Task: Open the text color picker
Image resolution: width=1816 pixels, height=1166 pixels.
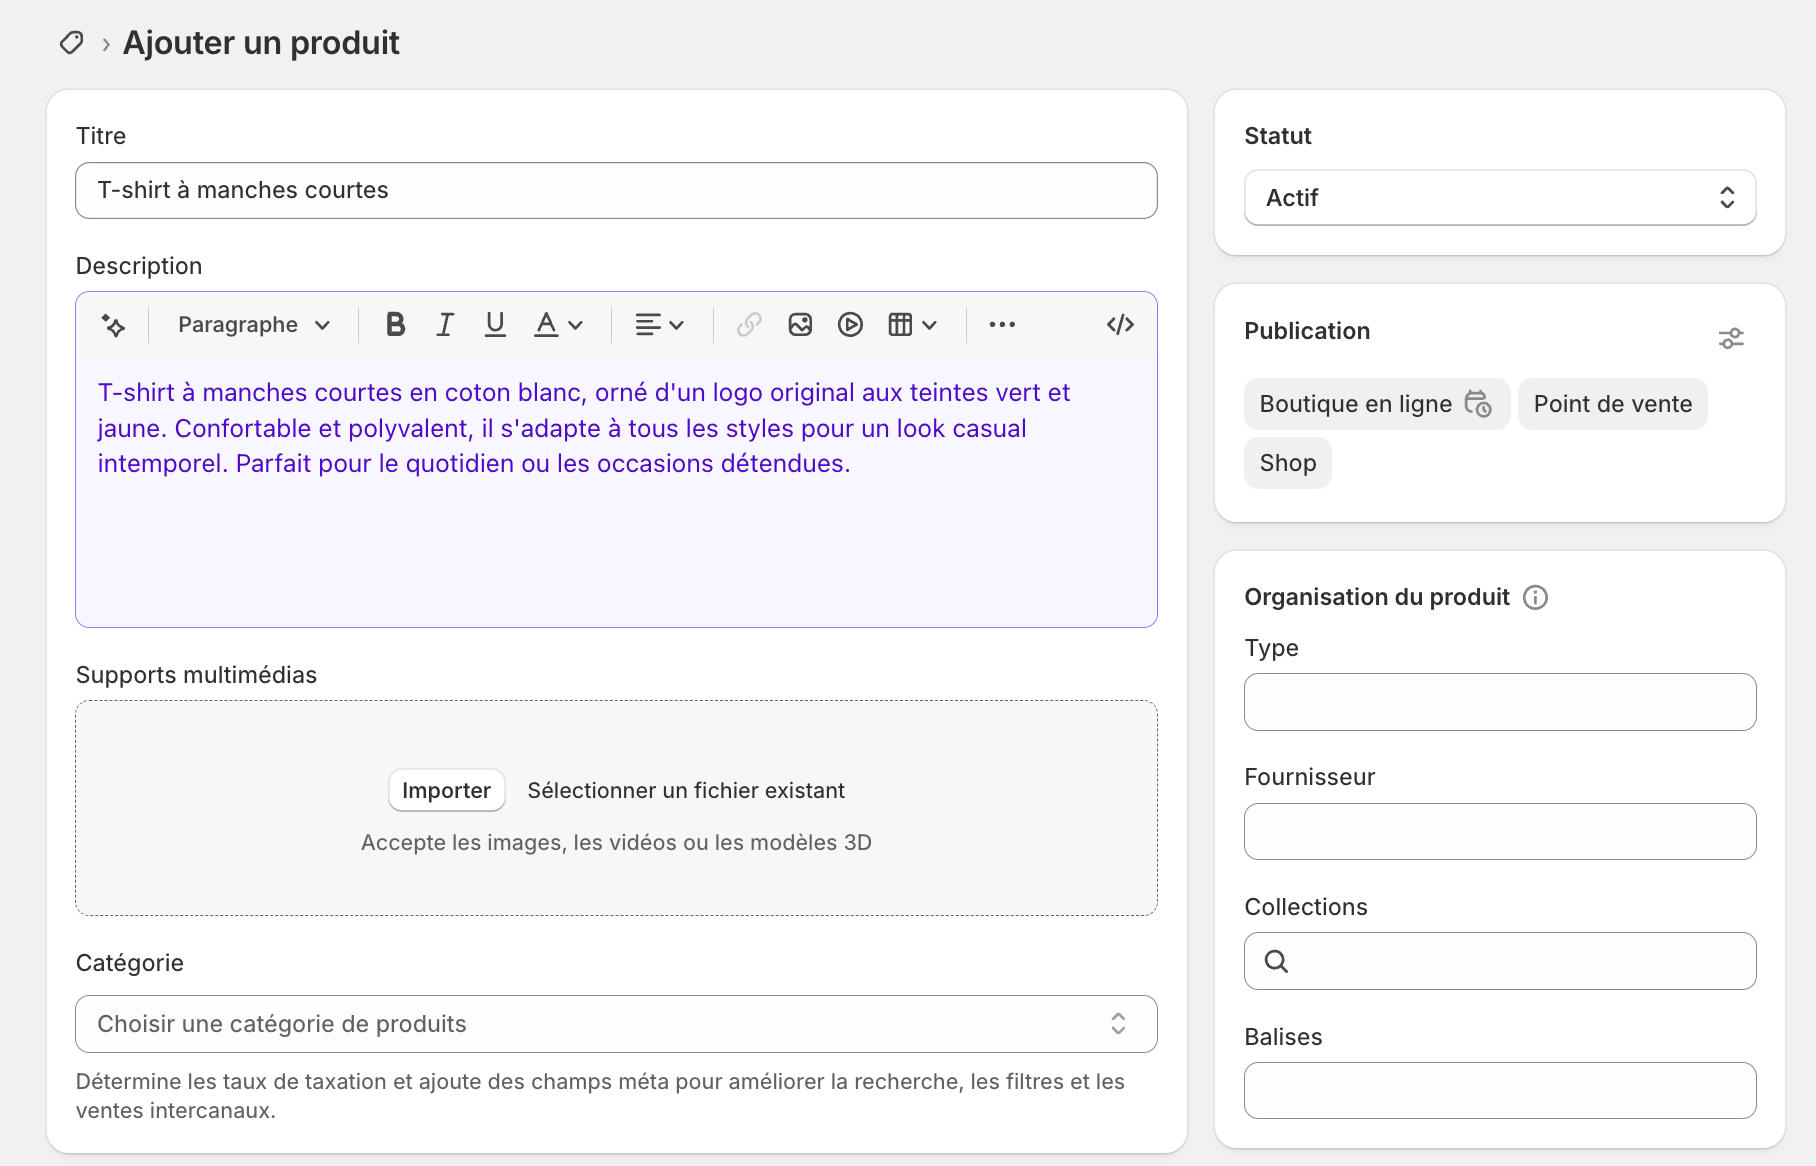Action: (x=557, y=324)
